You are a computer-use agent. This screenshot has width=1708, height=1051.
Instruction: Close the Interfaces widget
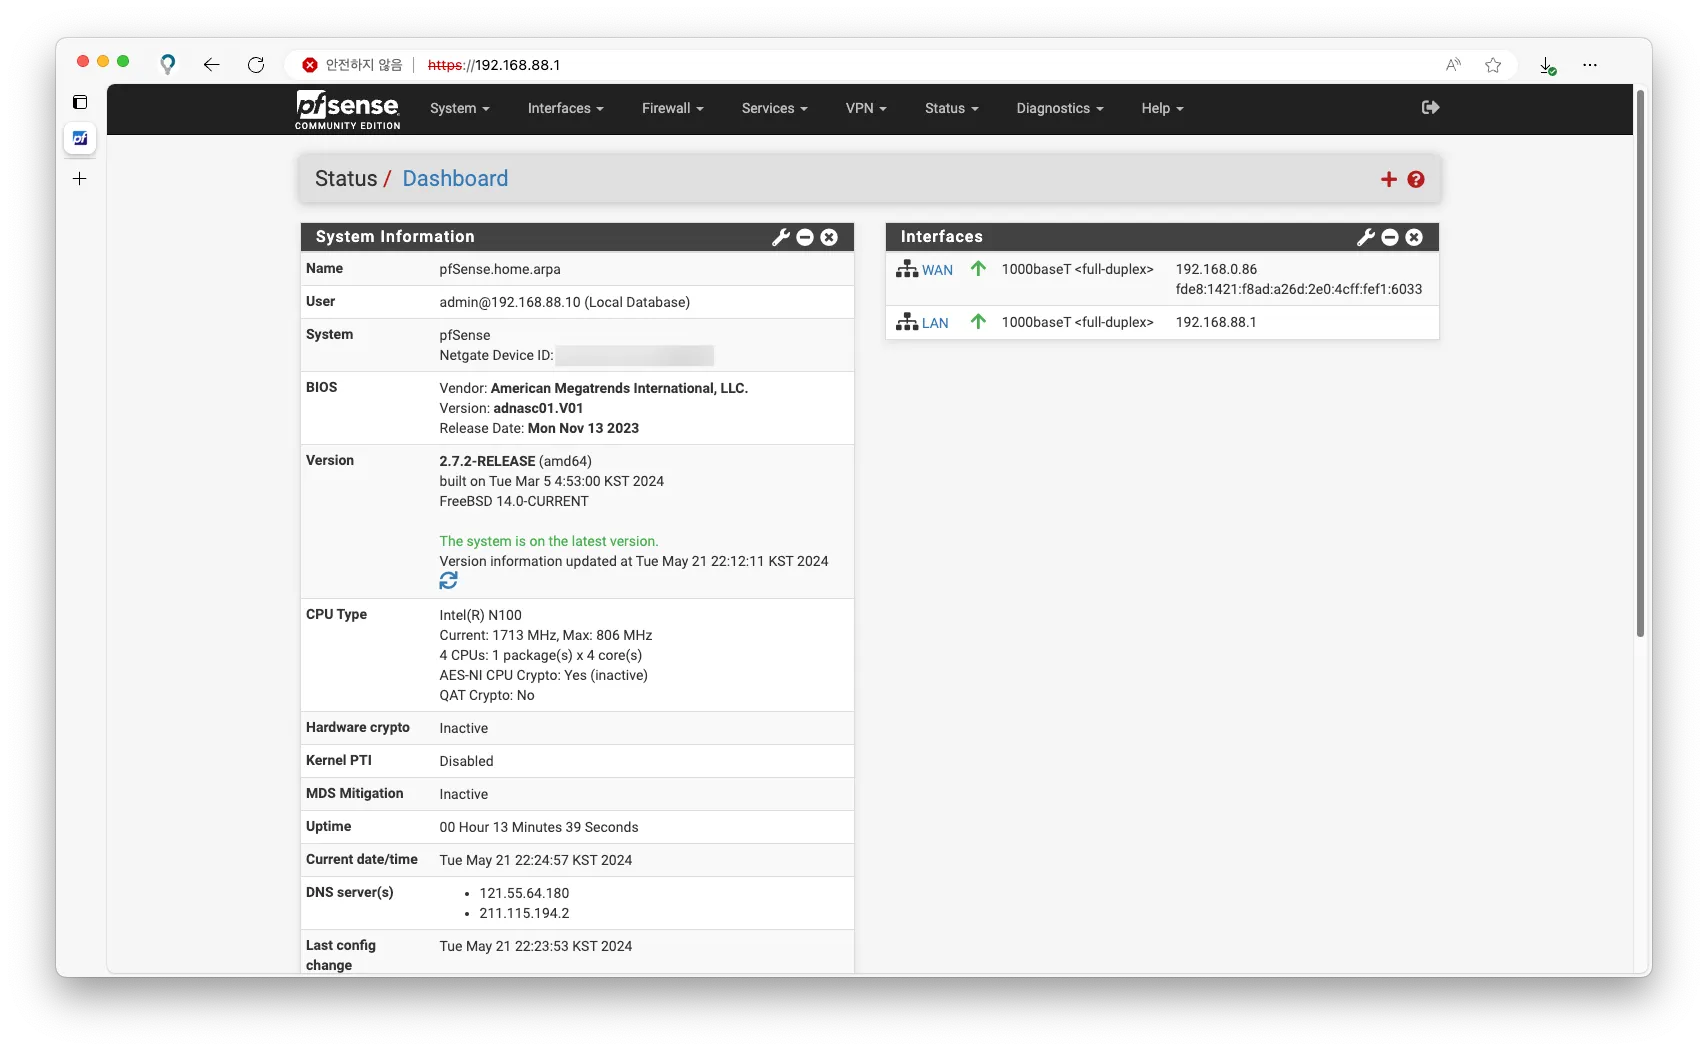click(x=1414, y=237)
